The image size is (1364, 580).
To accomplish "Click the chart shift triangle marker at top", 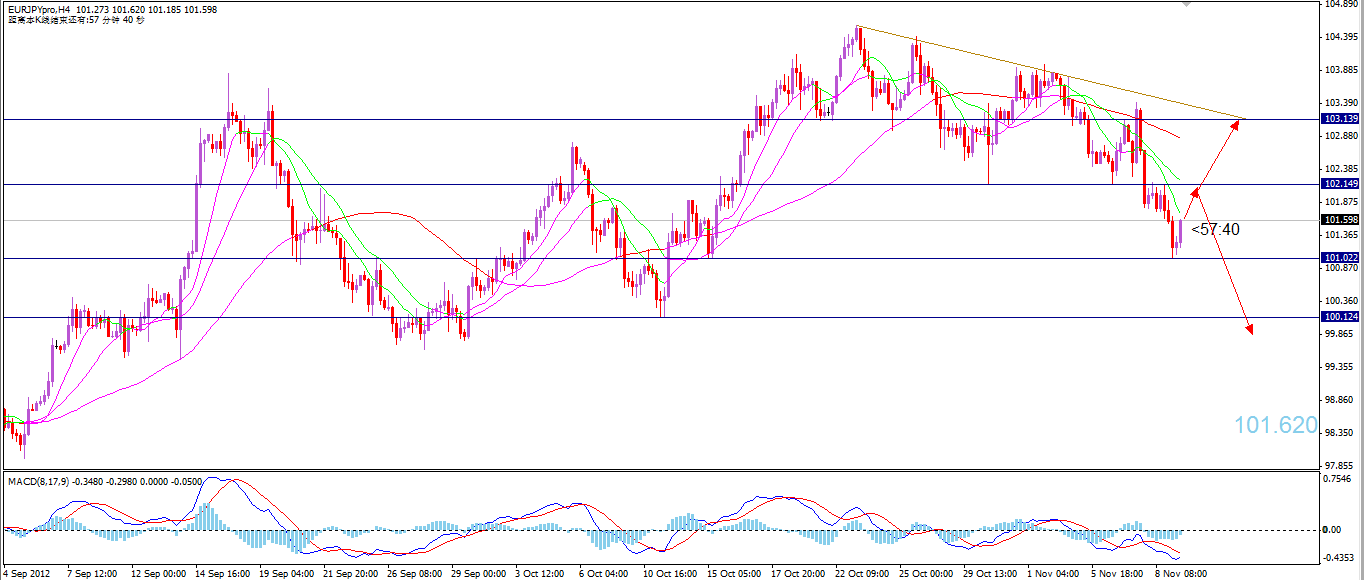I will click(1186, 5).
